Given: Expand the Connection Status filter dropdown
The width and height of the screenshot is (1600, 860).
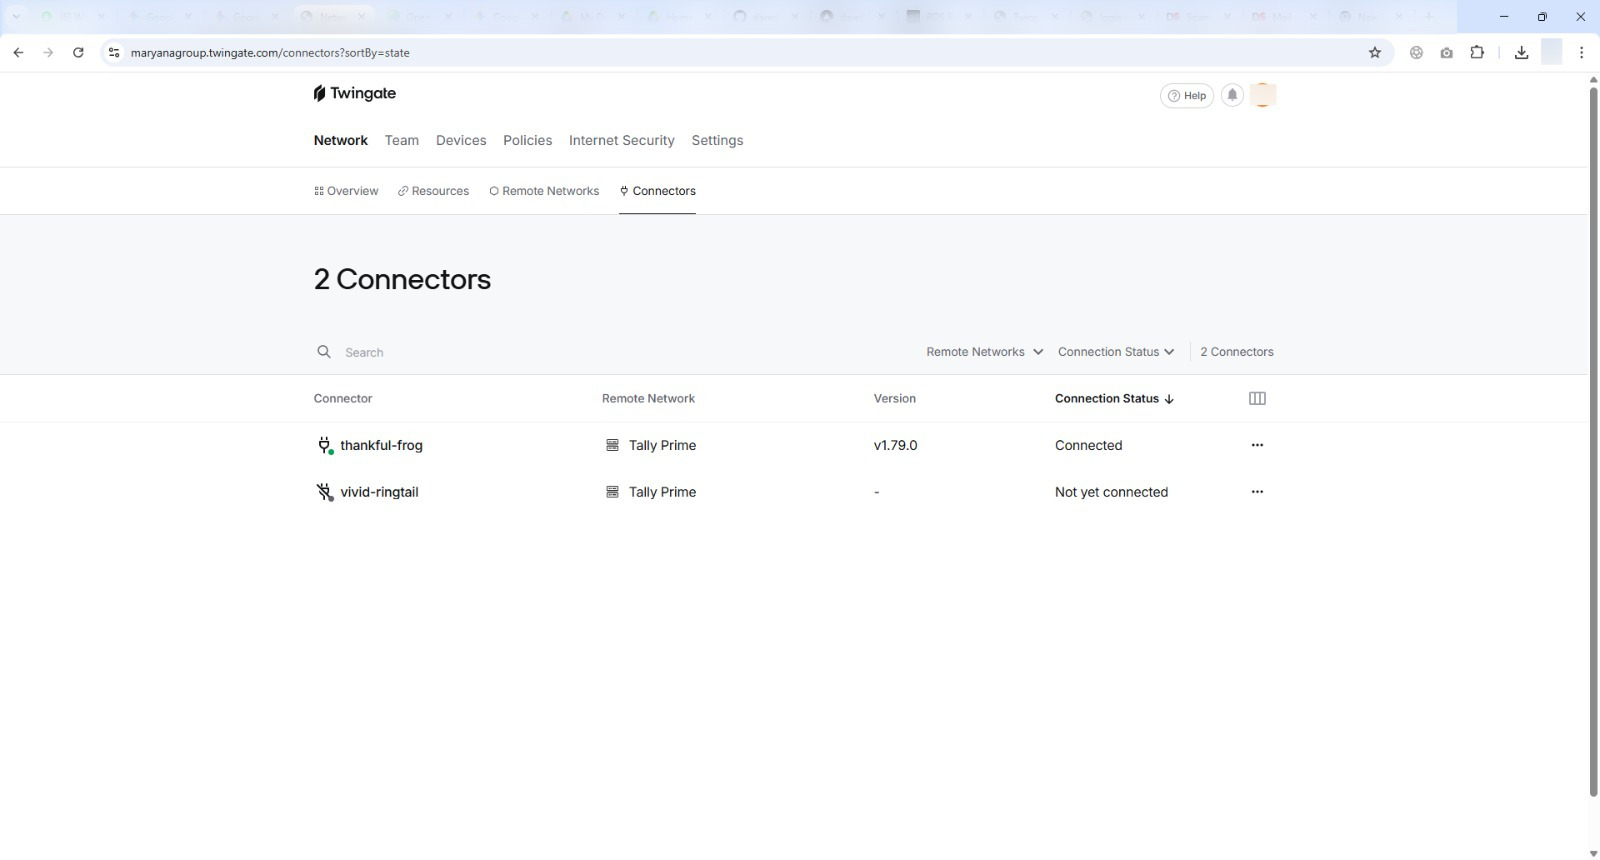Looking at the screenshot, I should coord(1116,352).
